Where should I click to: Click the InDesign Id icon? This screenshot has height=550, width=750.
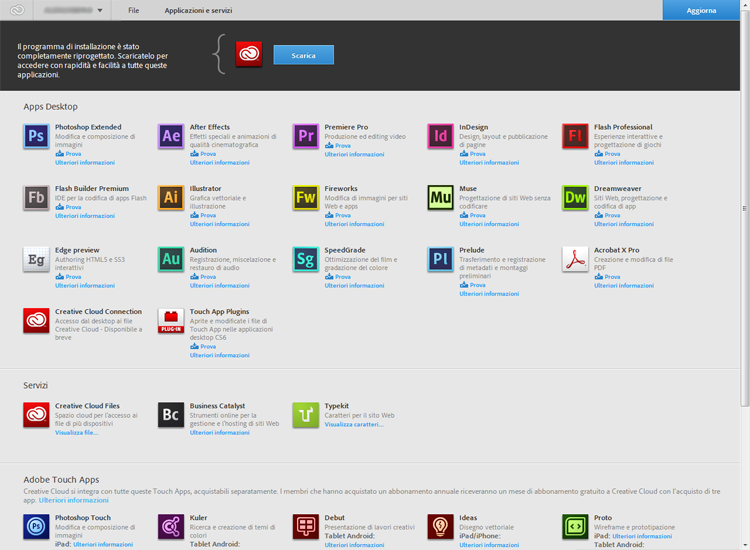coord(441,136)
